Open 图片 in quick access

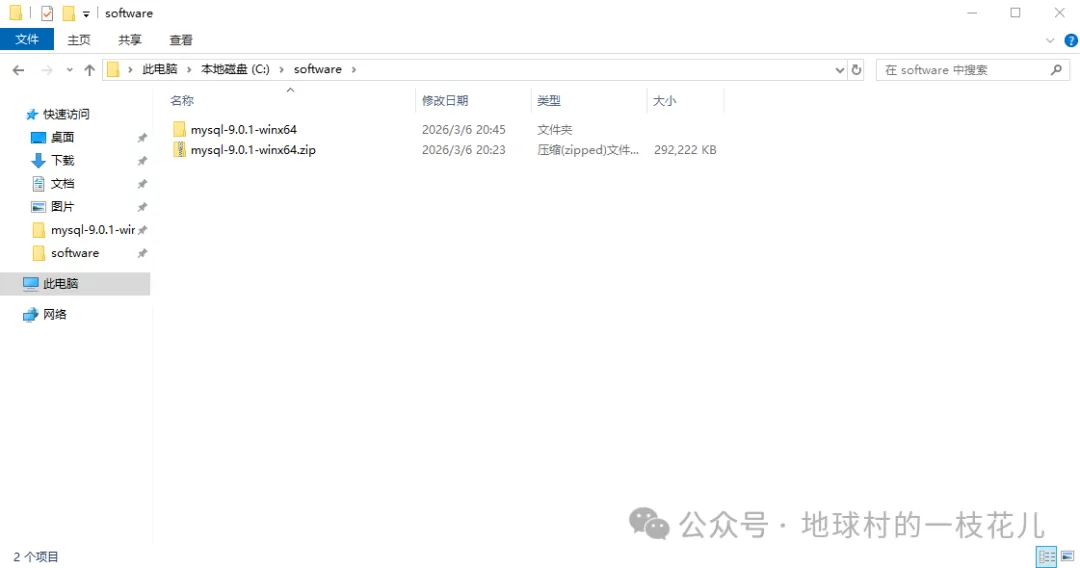63,207
